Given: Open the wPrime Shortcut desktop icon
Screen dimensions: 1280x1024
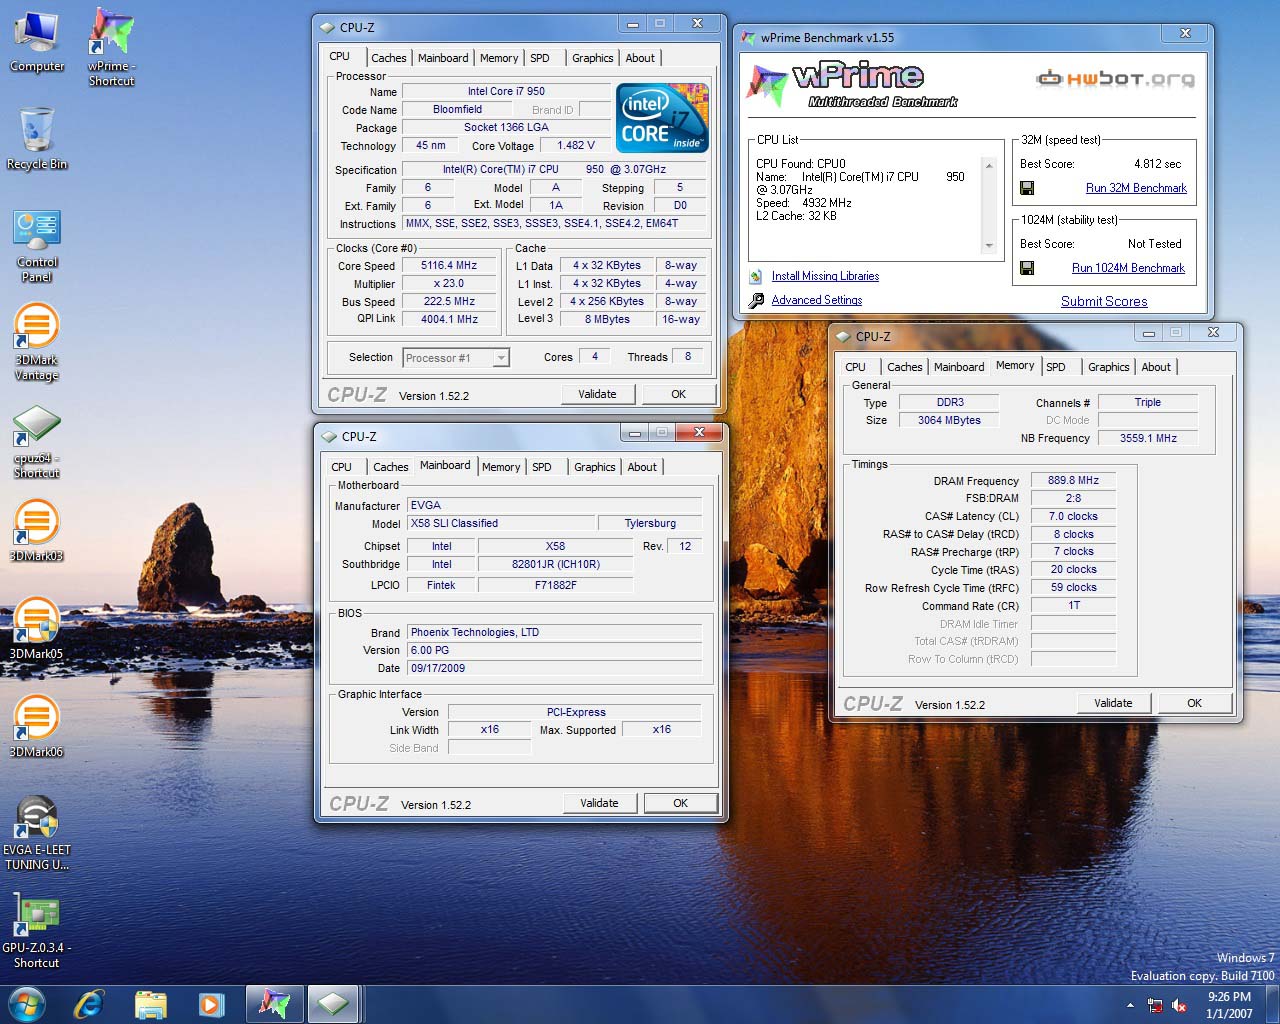Looking at the screenshot, I should [111, 48].
